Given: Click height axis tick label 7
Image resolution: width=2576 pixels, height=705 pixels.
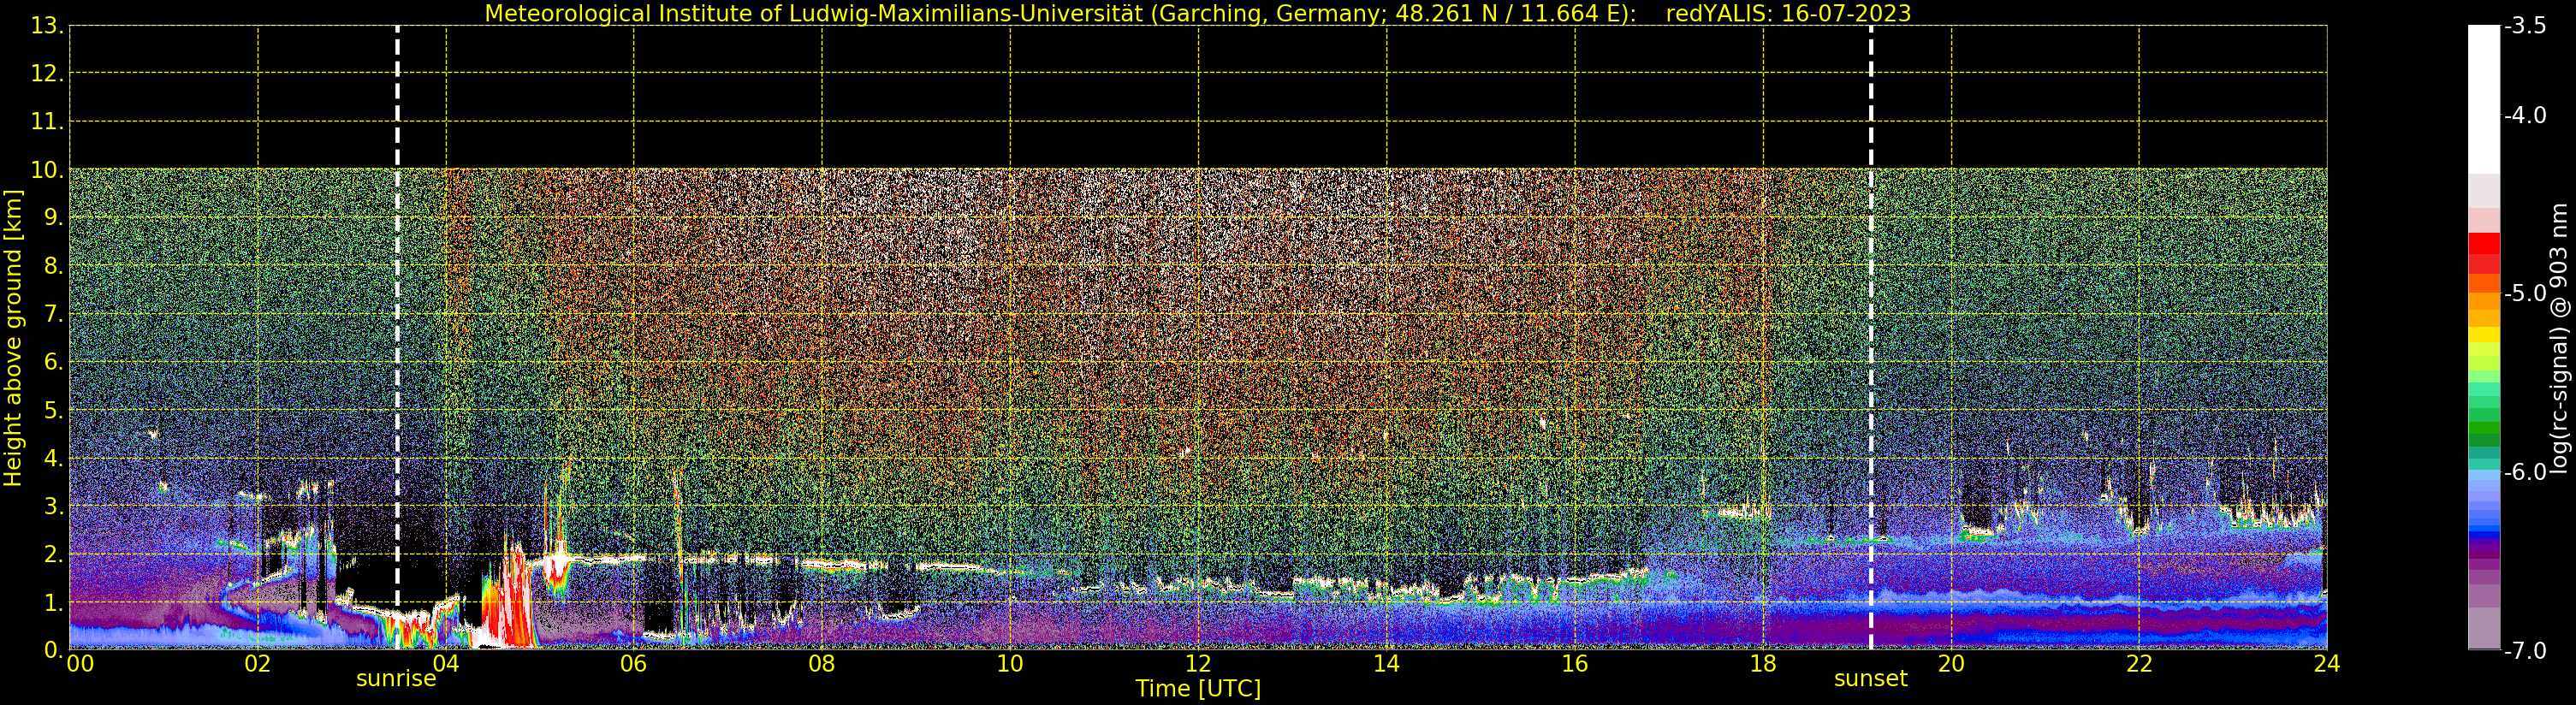Looking at the screenshot, I should [53, 314].
